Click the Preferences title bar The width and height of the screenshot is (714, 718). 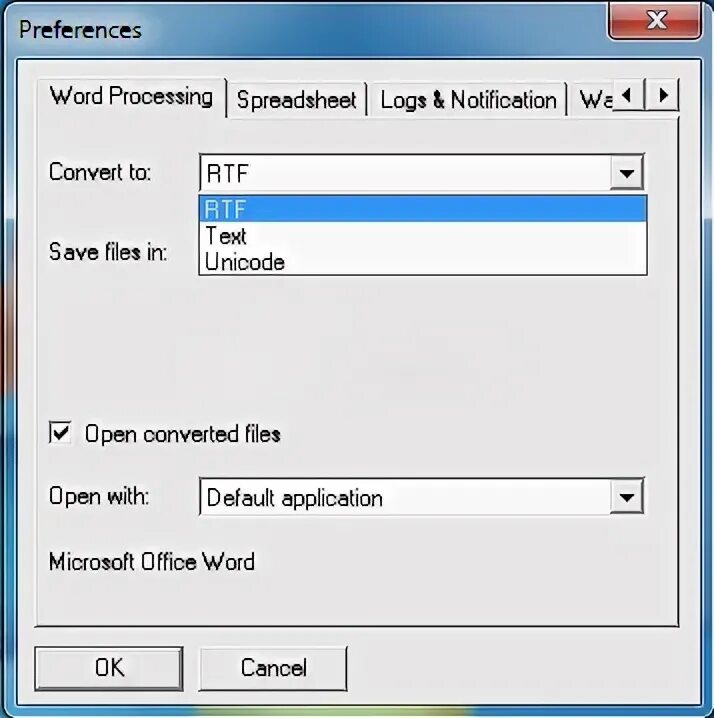pos(302,29)
